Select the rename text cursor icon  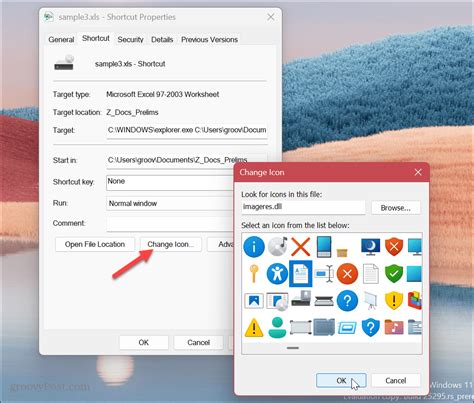pos(324,274)
